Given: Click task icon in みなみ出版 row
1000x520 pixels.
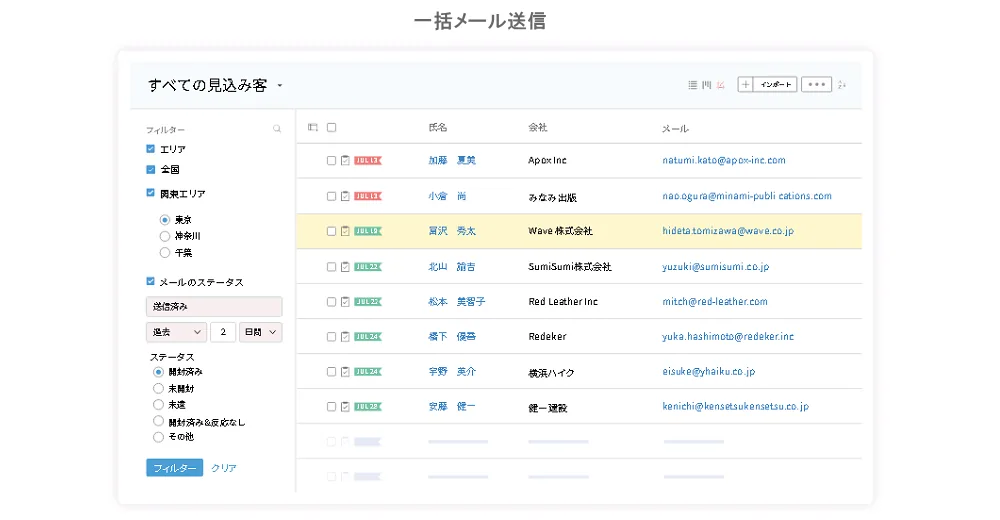Looking at the screenshot, I should [345, 196].
